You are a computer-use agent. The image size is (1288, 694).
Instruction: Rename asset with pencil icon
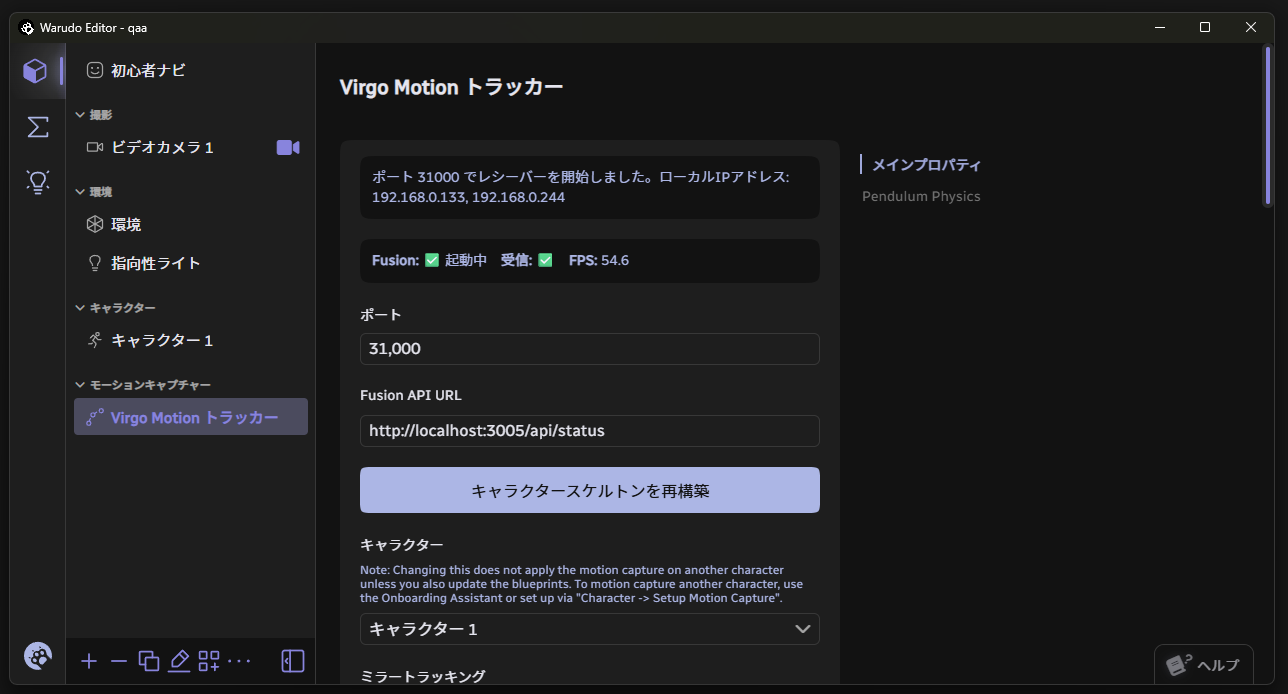tap(179, 661)
